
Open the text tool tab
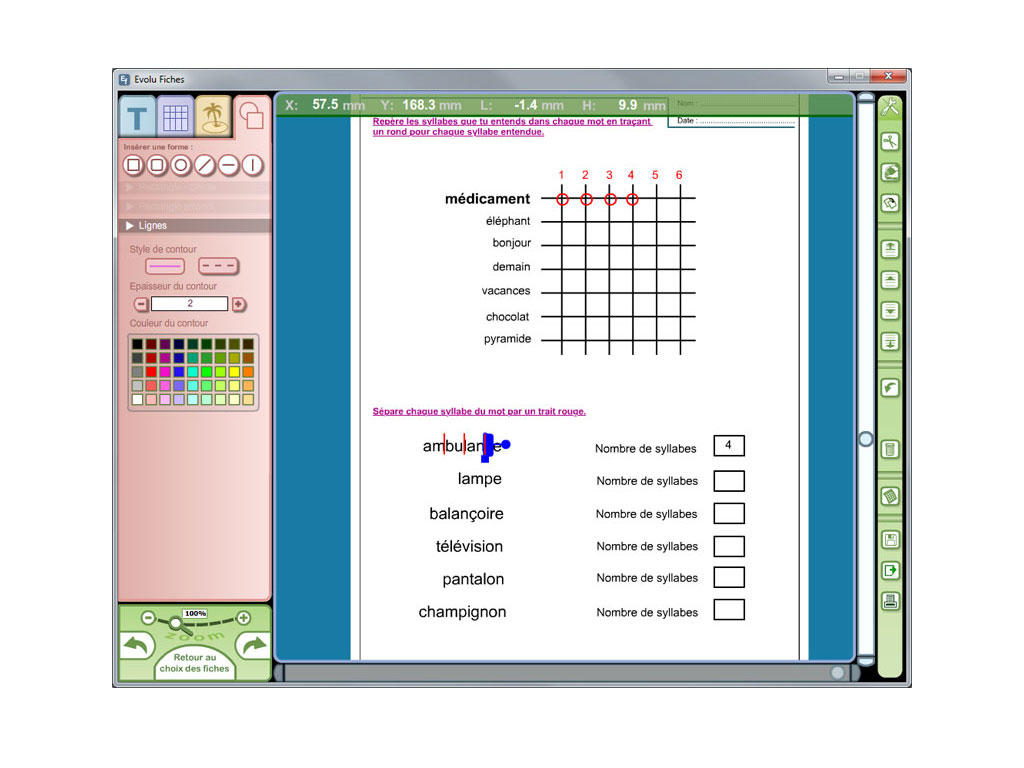pos(138,117)
